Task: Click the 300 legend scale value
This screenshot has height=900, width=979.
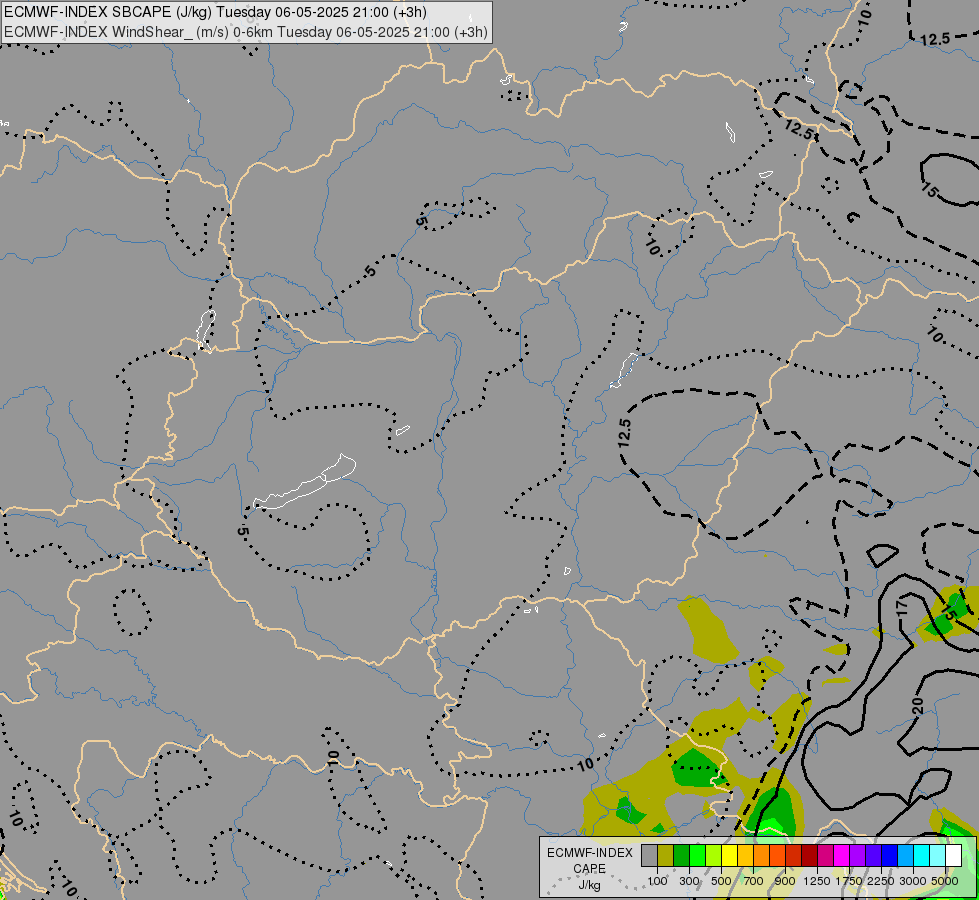Action: pyautogui.click(x=689, y=881)
